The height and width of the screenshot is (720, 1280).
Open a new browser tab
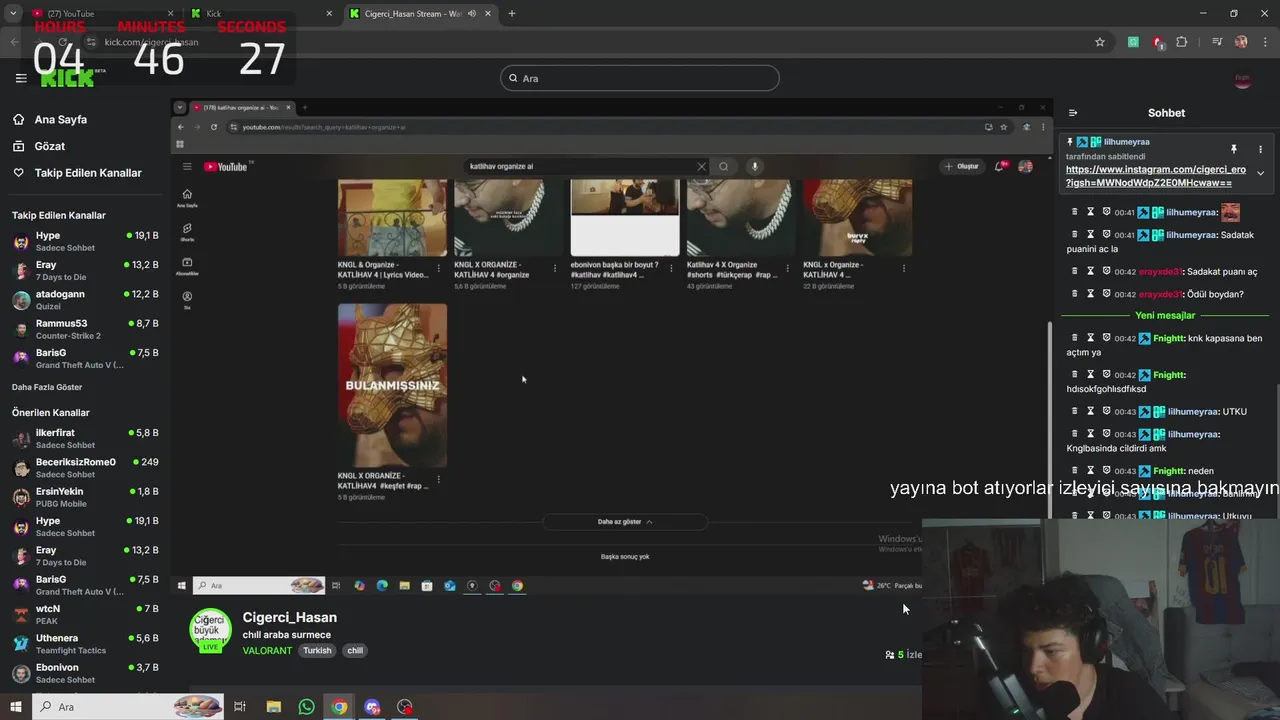click(512, 14)
